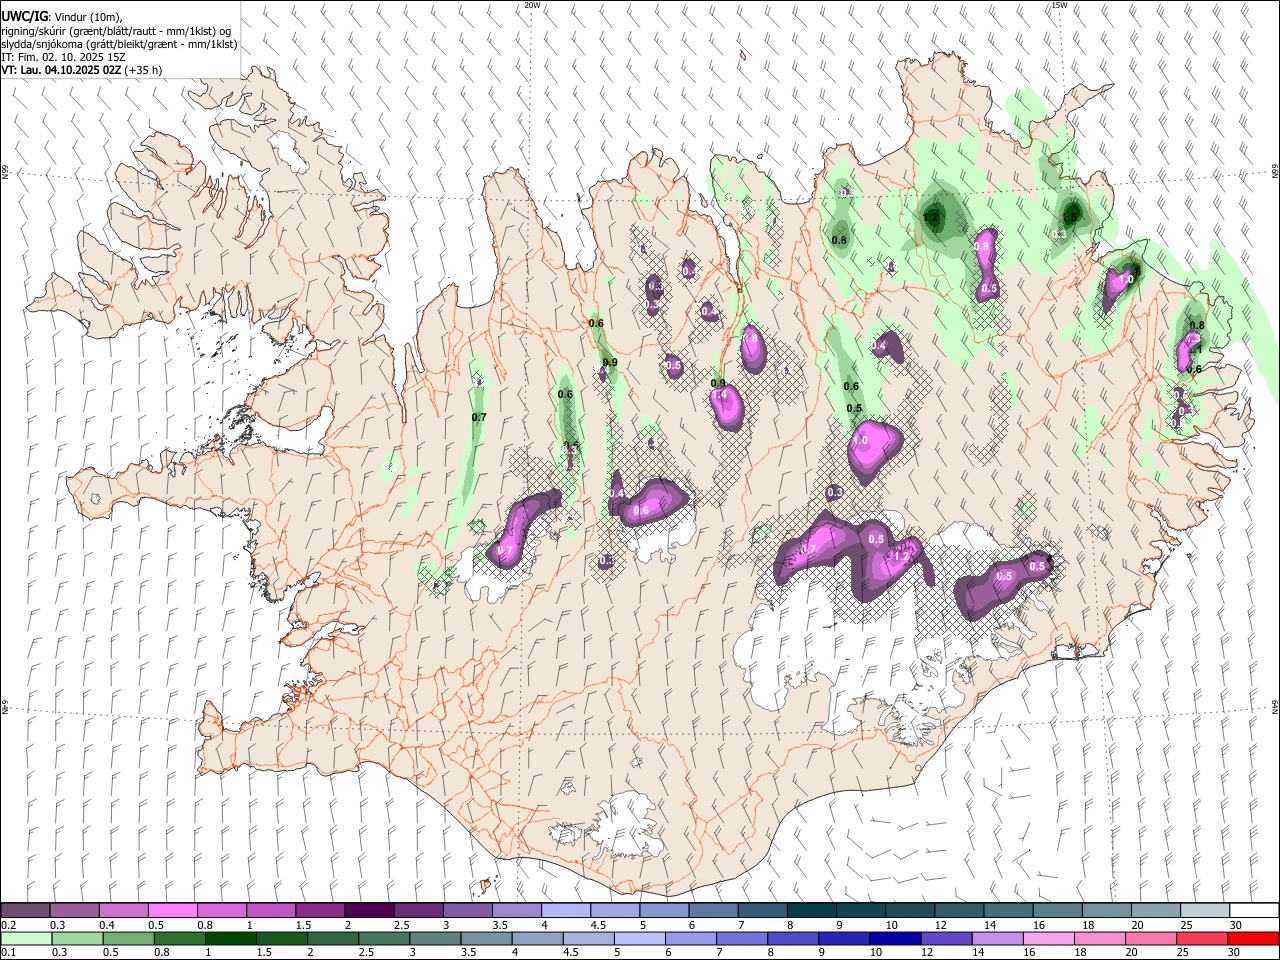This screenshot has height=960, width=1280.
Task: Click the white 30+ swatch in top legend row
Action: pyautogui.click(x=1253, y=911)
